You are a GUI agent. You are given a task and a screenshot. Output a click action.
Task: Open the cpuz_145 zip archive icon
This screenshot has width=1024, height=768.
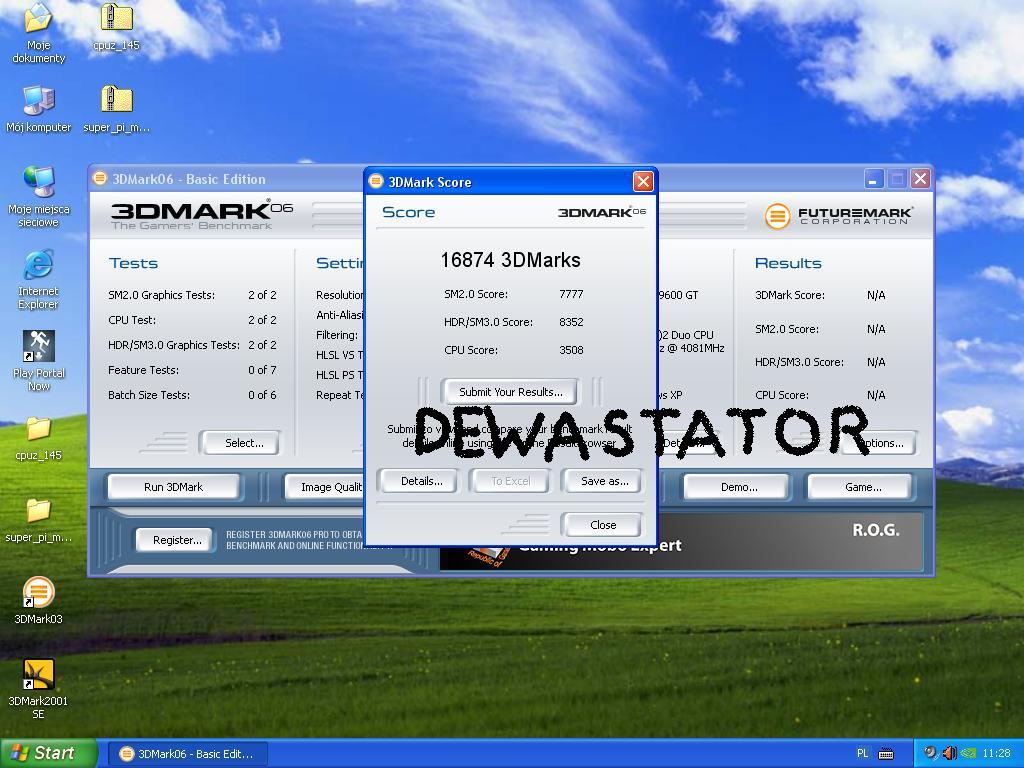(116, 27)
